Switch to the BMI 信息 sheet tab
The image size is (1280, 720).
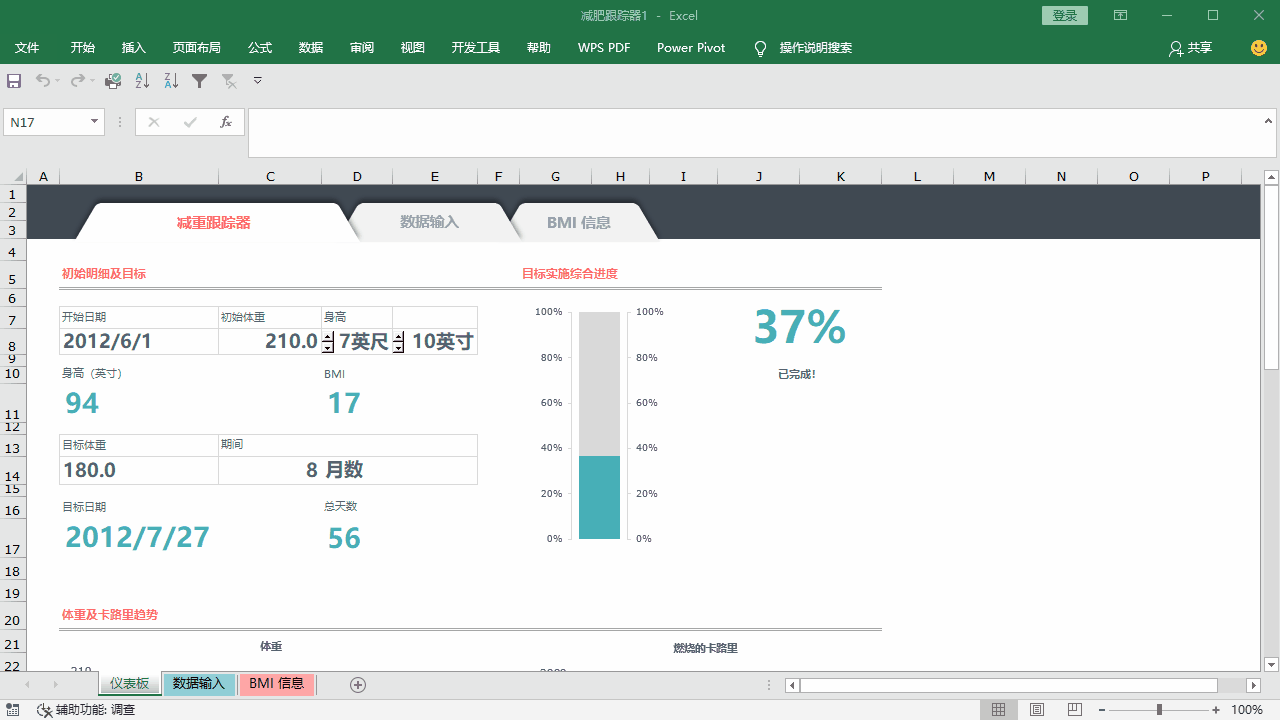(277, 684)
